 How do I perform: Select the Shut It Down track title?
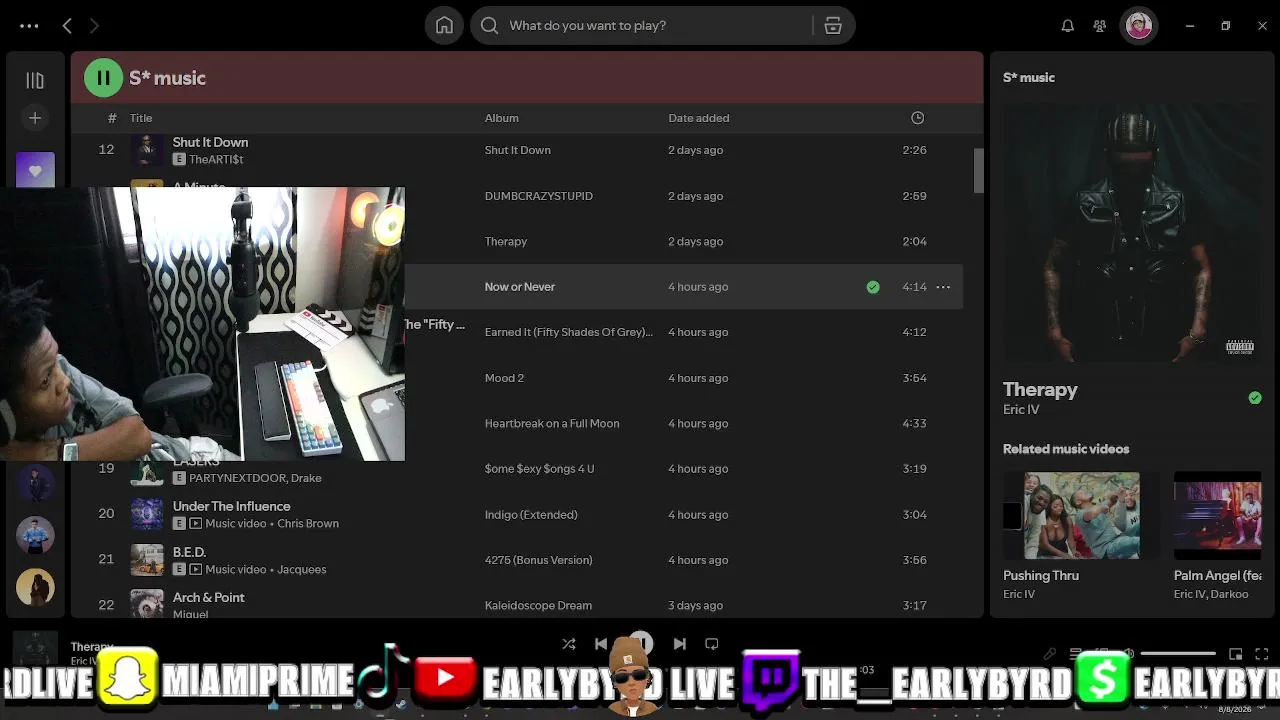tap(210, 143)
